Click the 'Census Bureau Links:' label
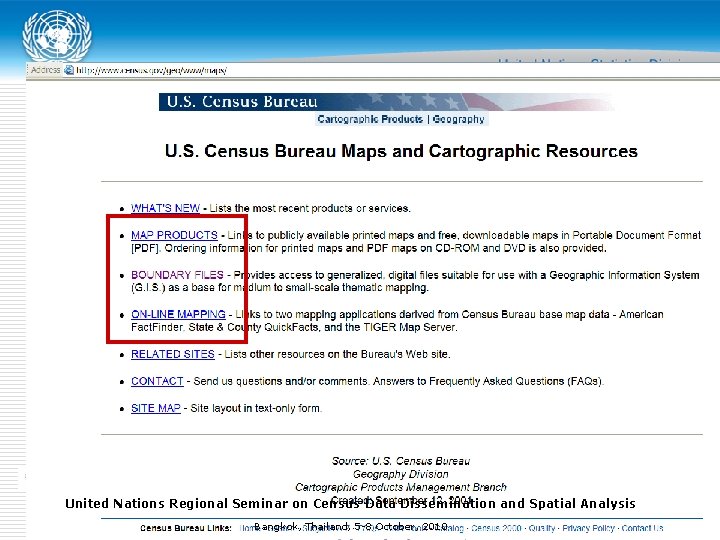Screen dimensions: 720x540 point(186,528)
